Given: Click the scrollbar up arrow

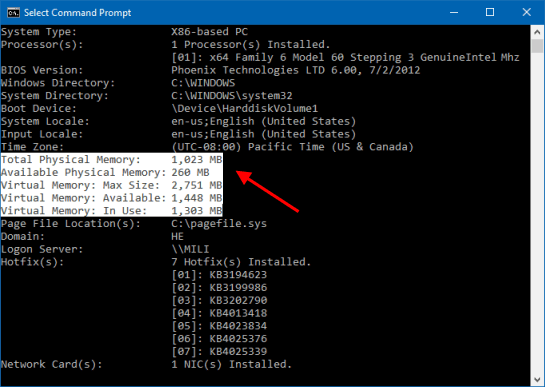Looking at the screenshot, I should pos(537,32).
